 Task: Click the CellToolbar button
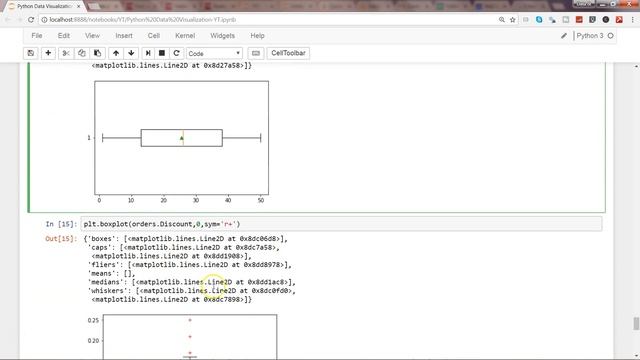pyautogui.click(x=288, y=53)
